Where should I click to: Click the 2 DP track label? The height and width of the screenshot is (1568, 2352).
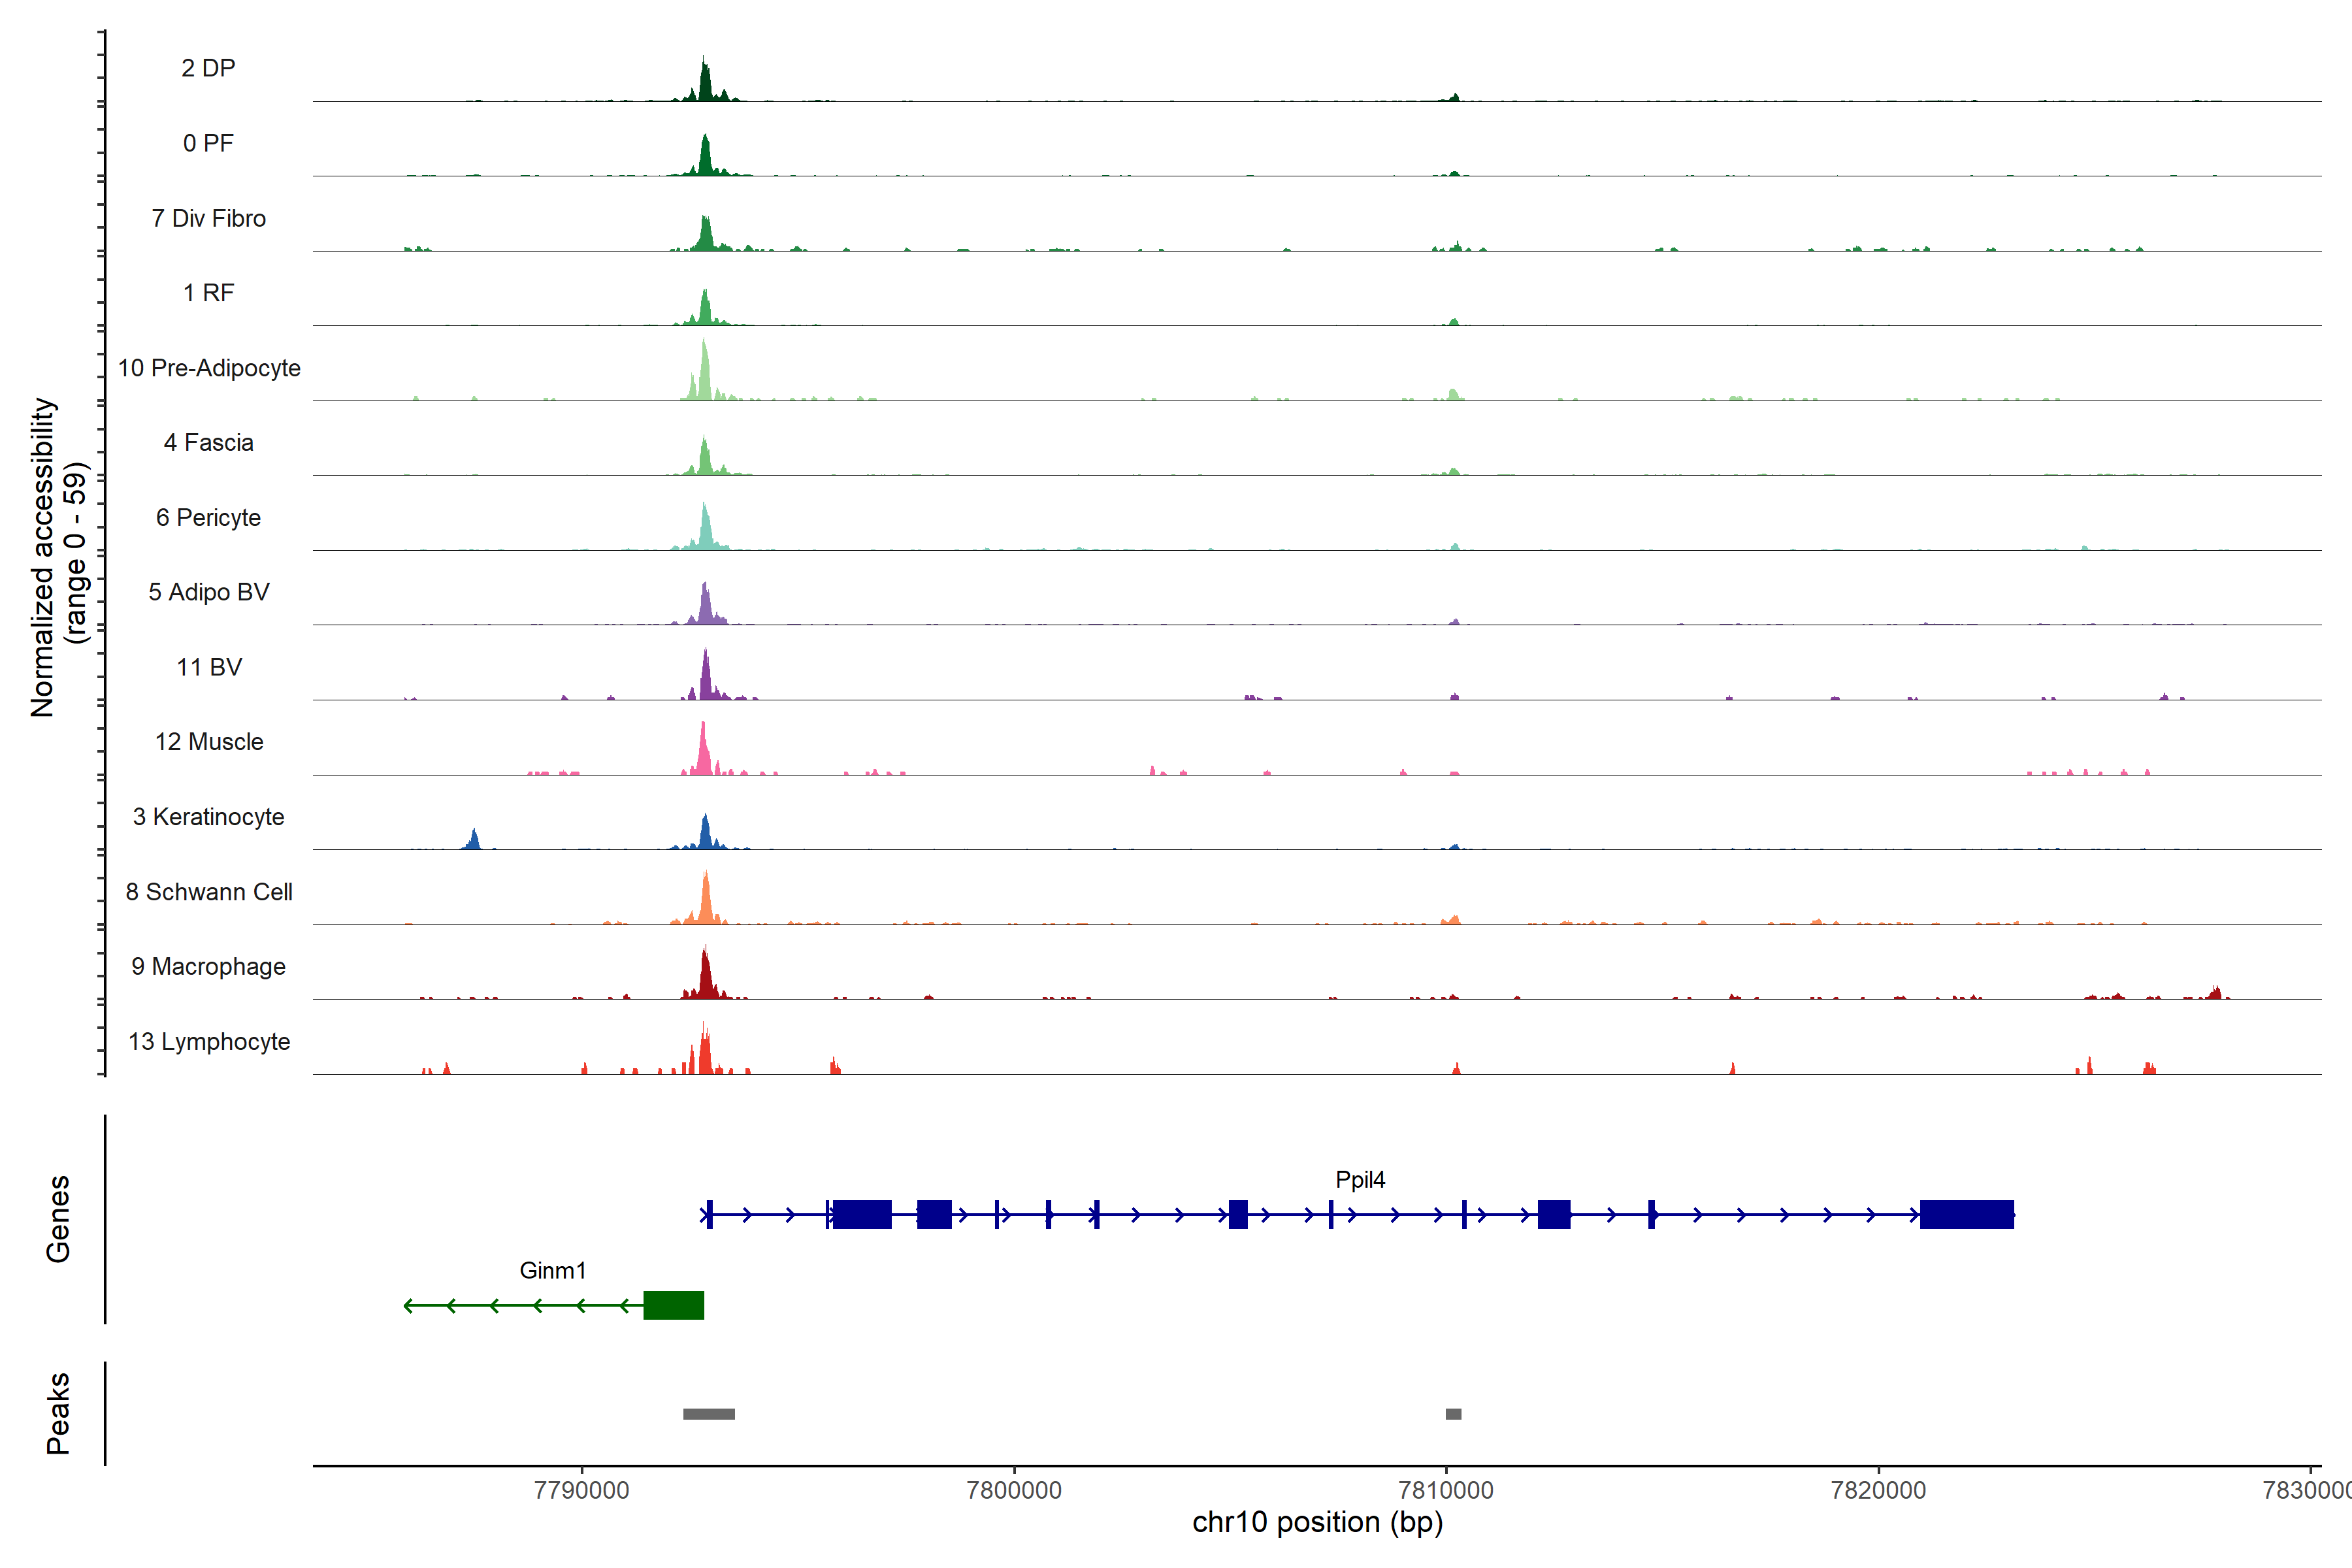208,68
